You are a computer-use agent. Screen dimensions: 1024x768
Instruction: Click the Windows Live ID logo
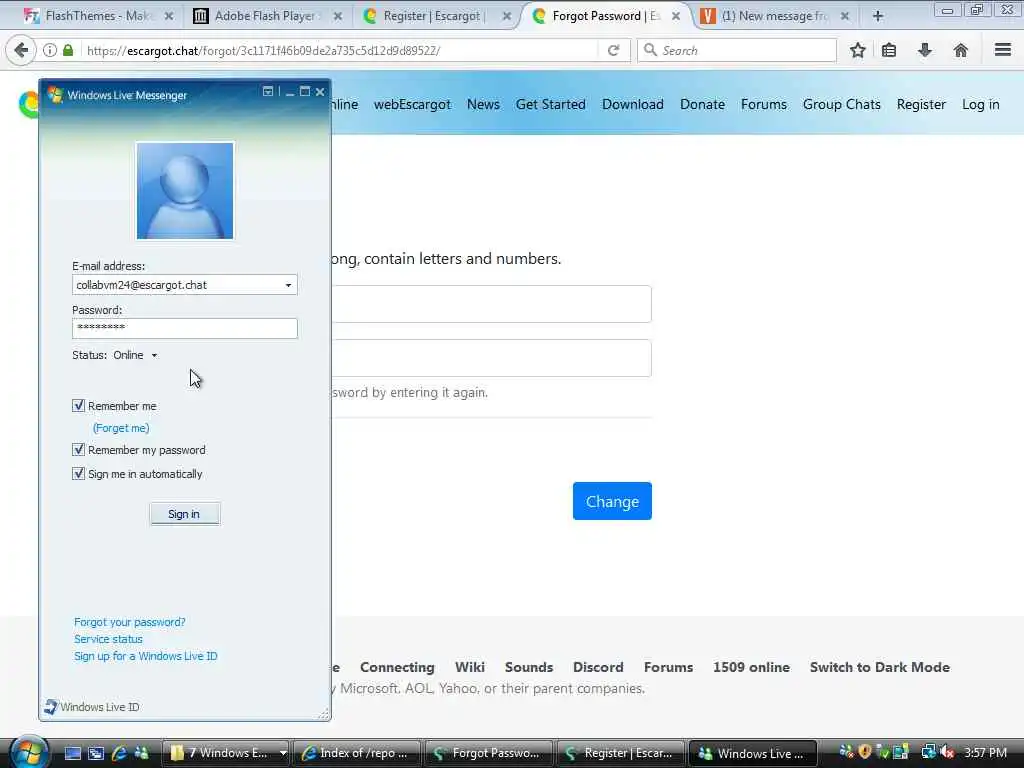click(92, 707)
